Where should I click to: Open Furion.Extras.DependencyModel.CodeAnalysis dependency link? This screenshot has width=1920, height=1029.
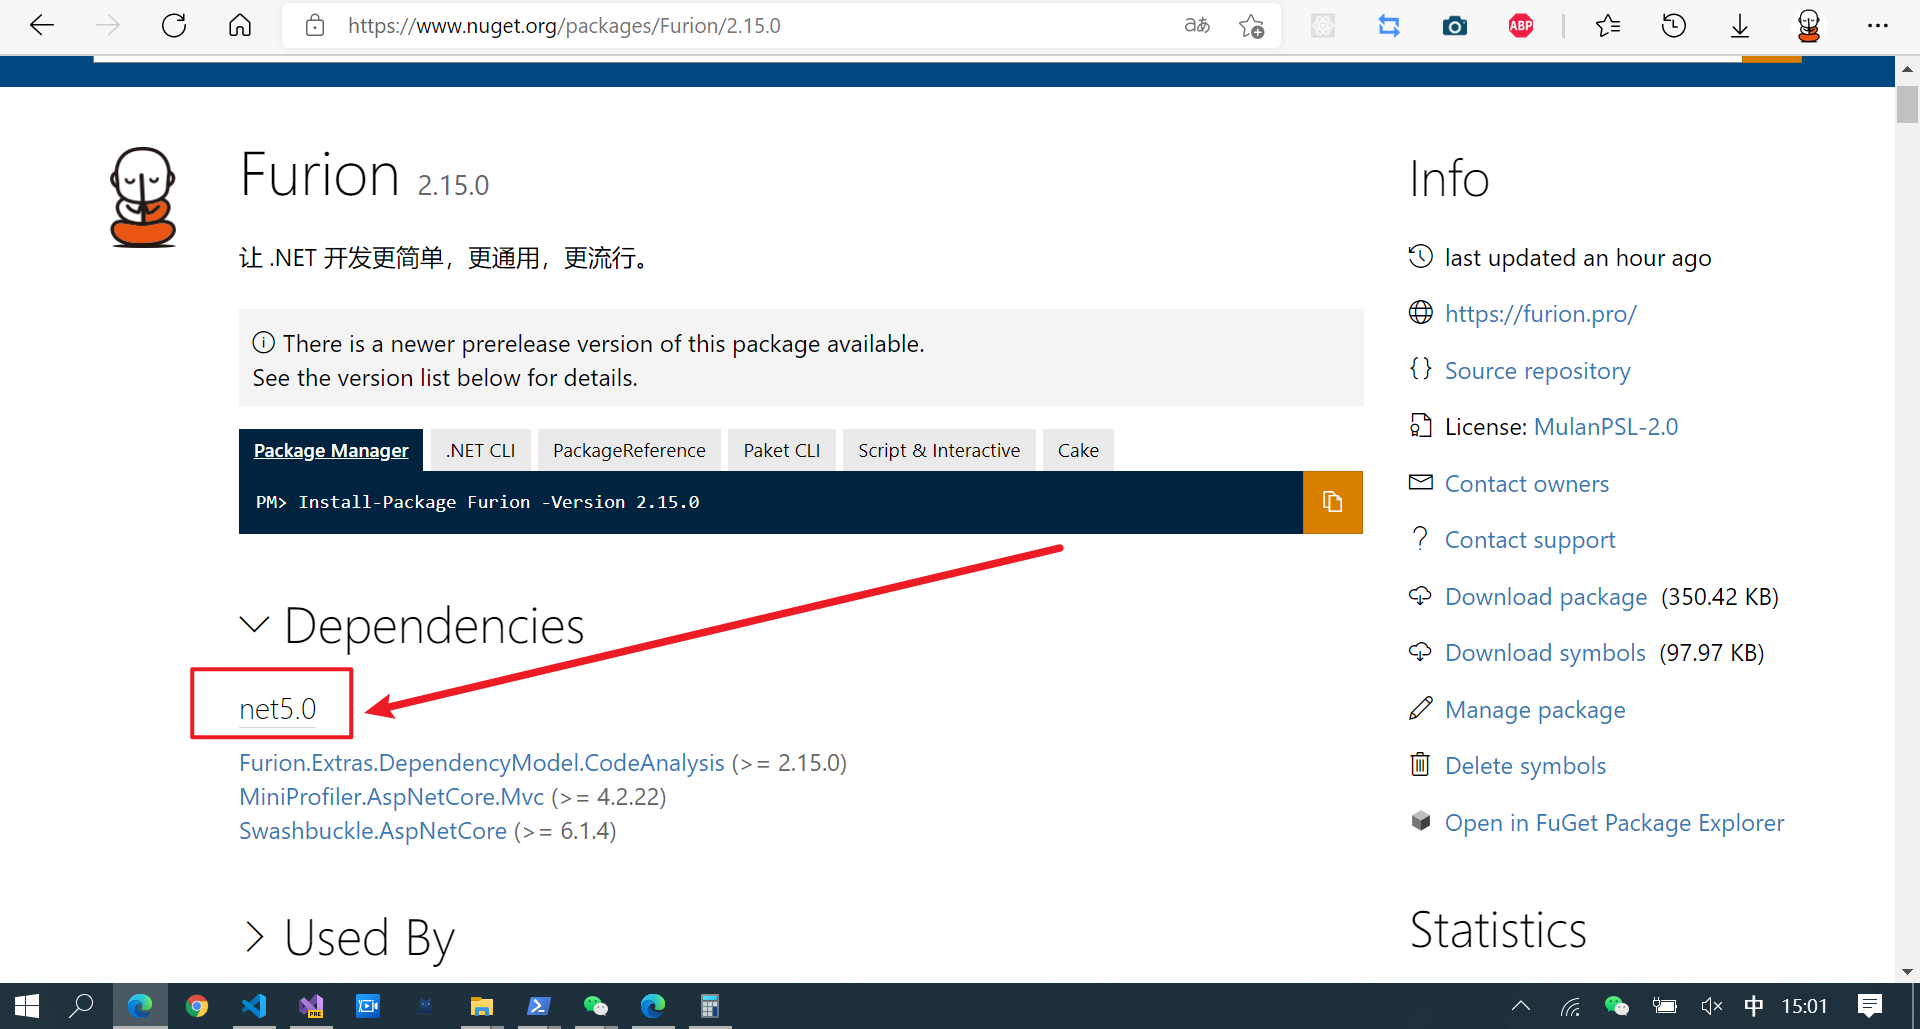(x=481, y=763)
